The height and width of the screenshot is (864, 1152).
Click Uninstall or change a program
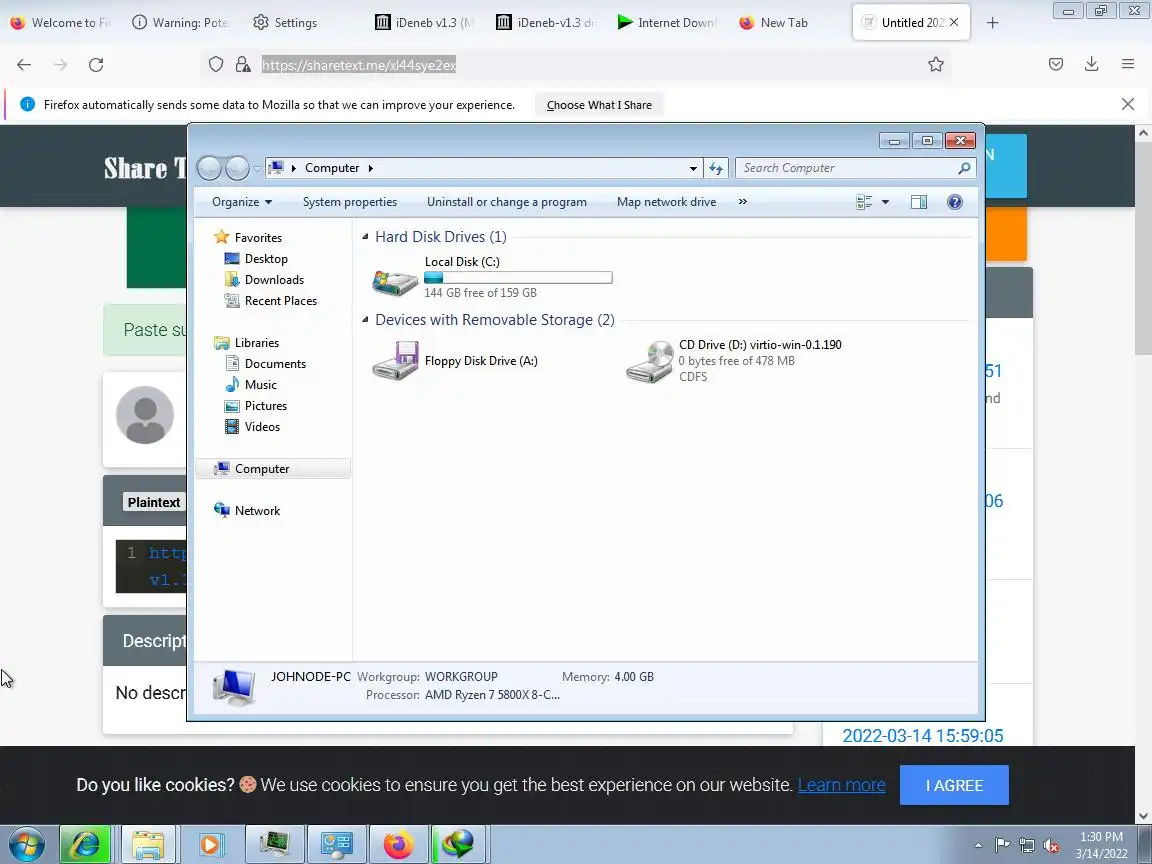507,202
